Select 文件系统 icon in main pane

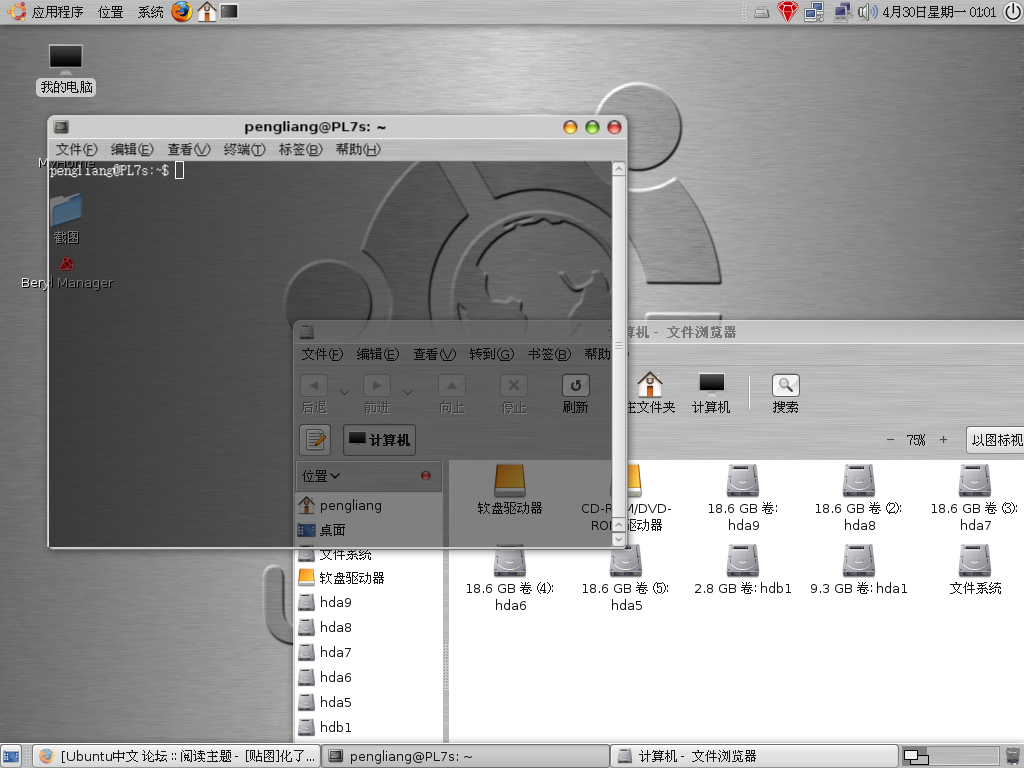(x=975, y=570)
